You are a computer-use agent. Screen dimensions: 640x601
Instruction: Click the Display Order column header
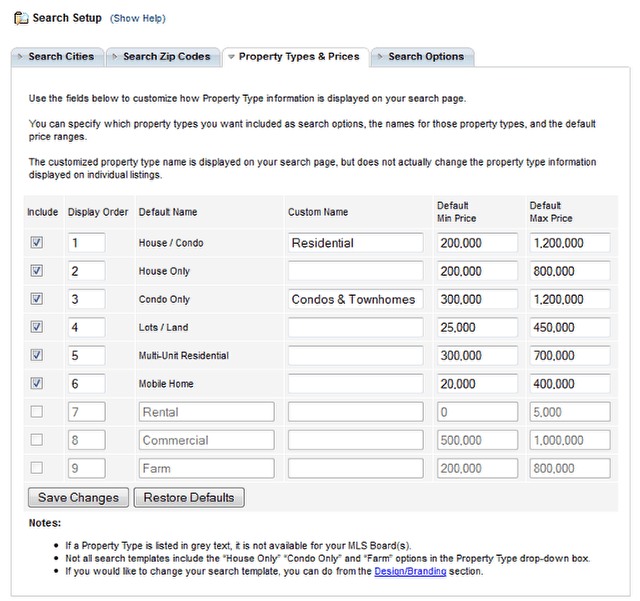tap(98, 212)
